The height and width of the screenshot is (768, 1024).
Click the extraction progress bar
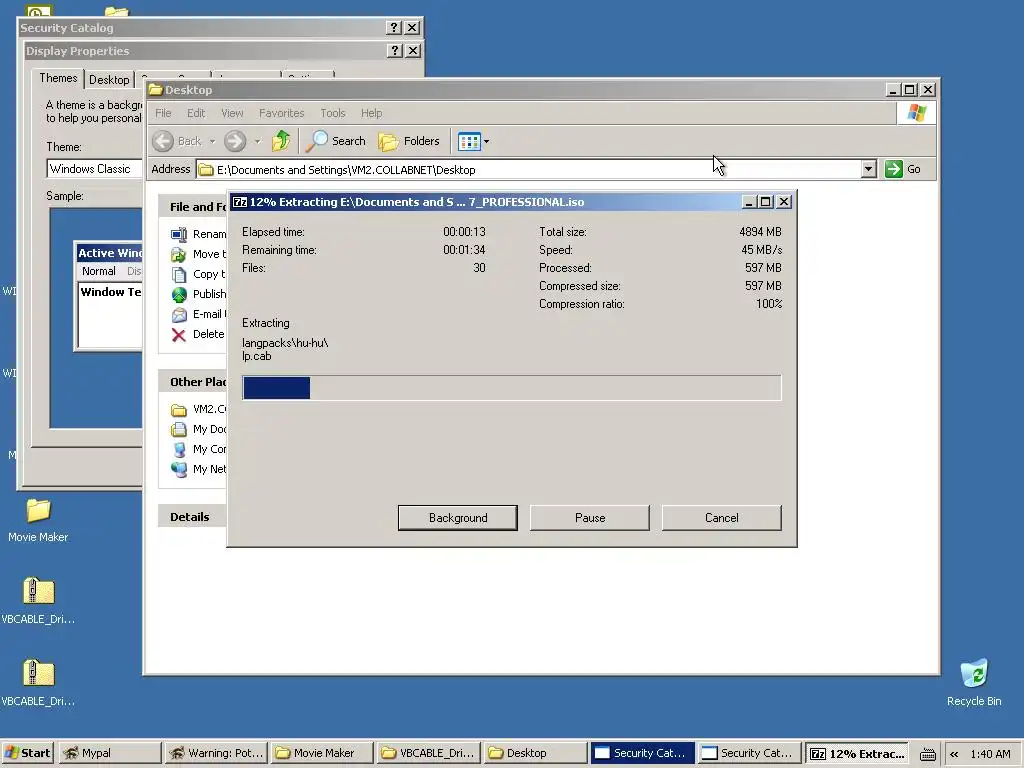pos(512,387)
